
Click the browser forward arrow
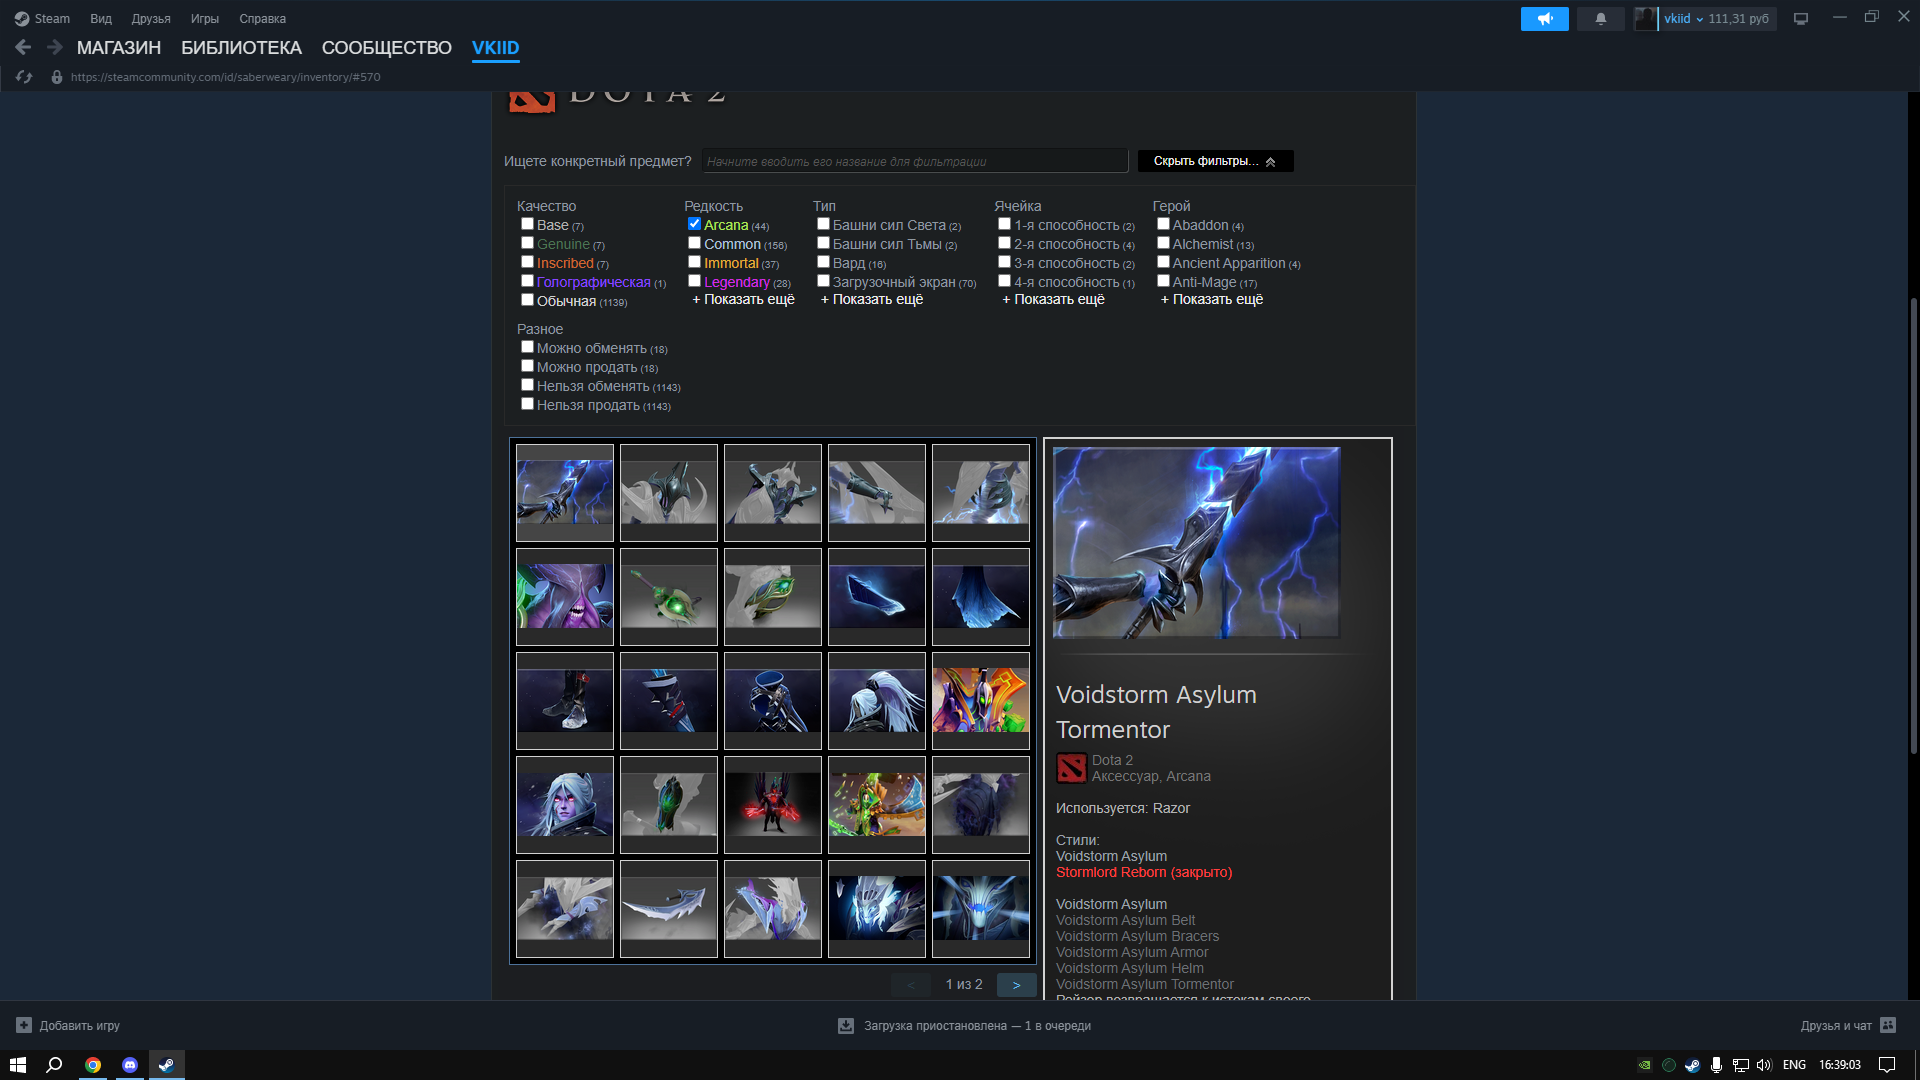coord(54,47)
